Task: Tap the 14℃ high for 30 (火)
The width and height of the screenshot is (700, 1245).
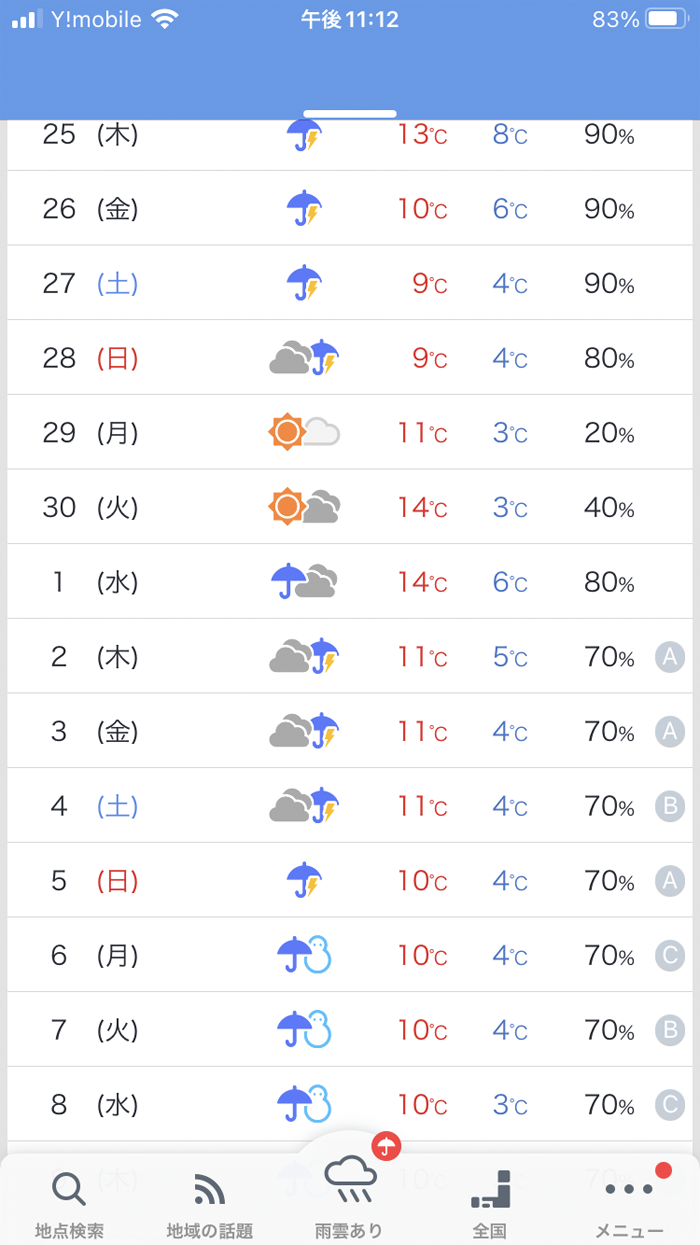Action: click(421, 507)
